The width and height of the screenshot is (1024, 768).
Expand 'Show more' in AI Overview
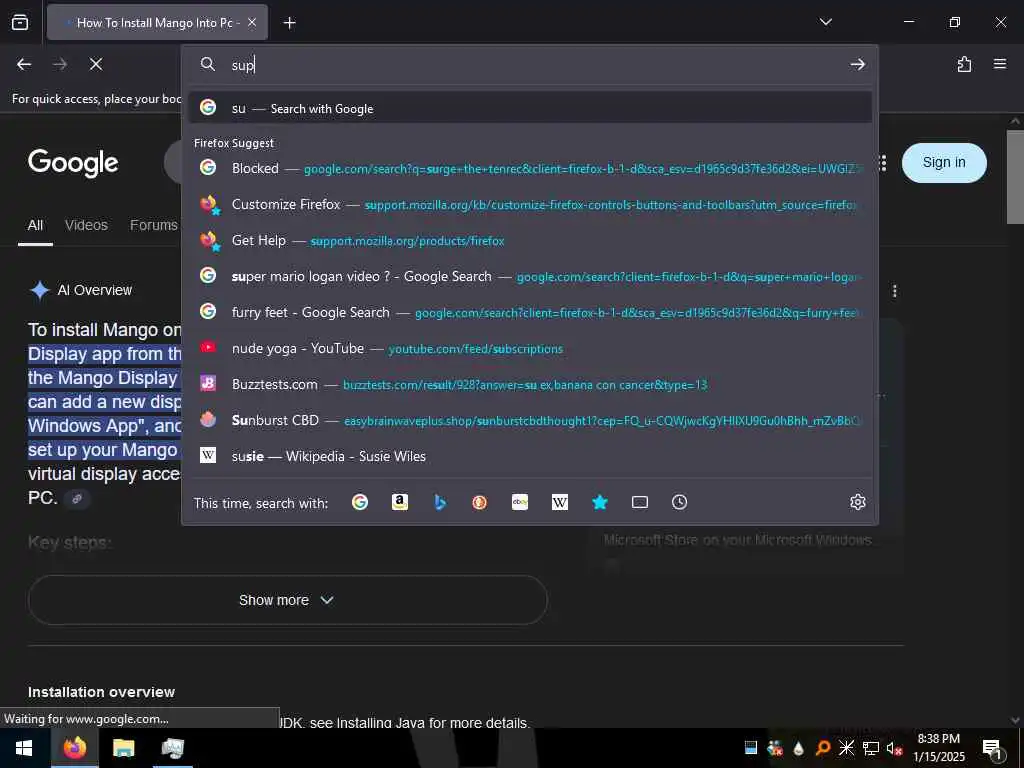287,600
